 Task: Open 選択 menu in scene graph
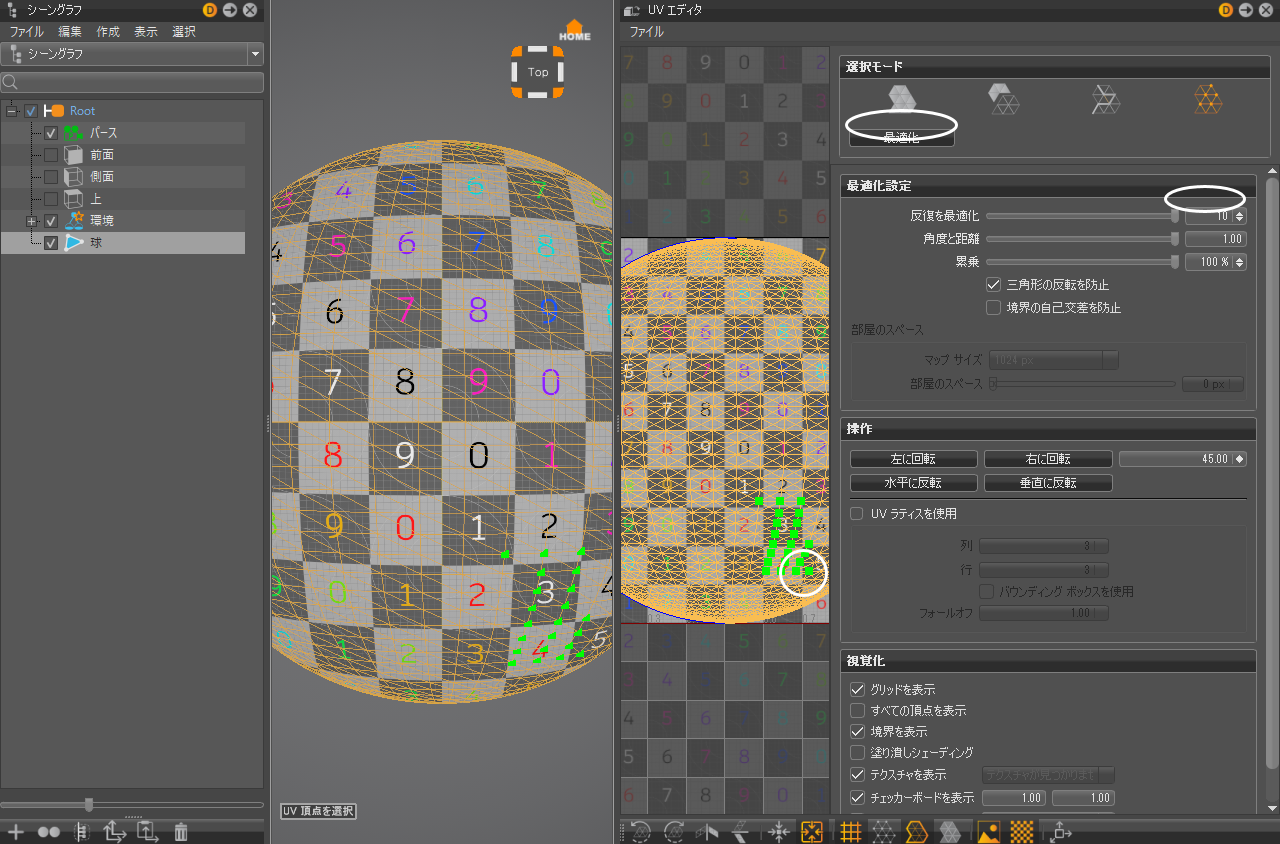point(184,32)
